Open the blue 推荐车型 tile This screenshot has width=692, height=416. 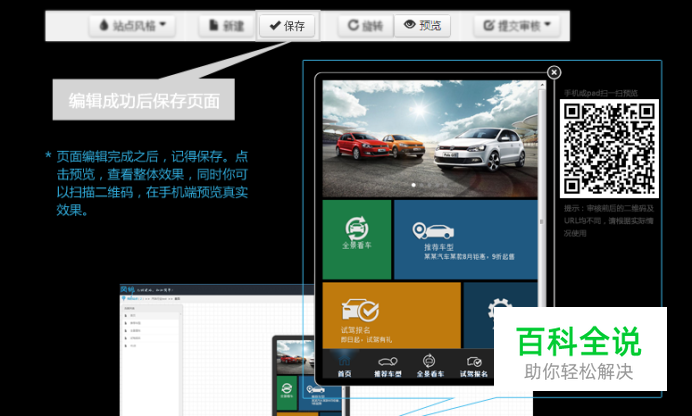[466, 240]
